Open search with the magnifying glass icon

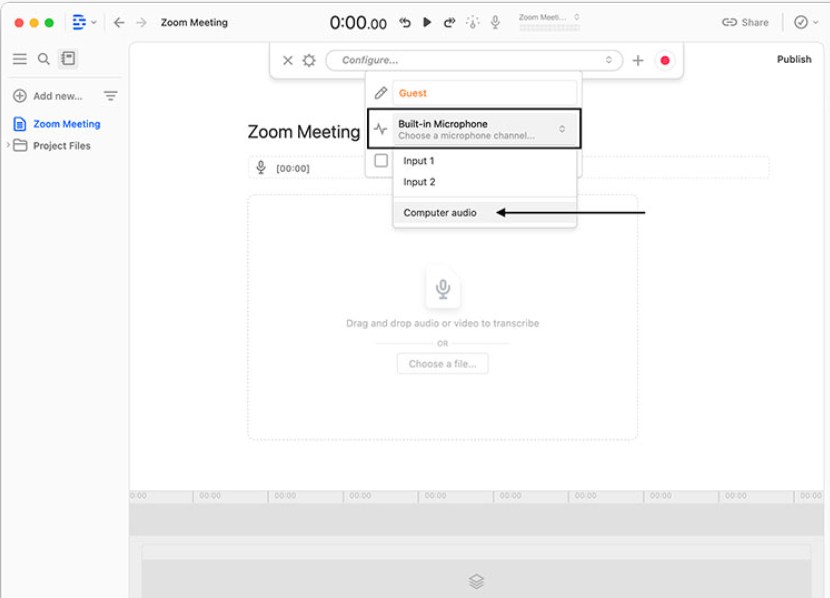point(43,58)
